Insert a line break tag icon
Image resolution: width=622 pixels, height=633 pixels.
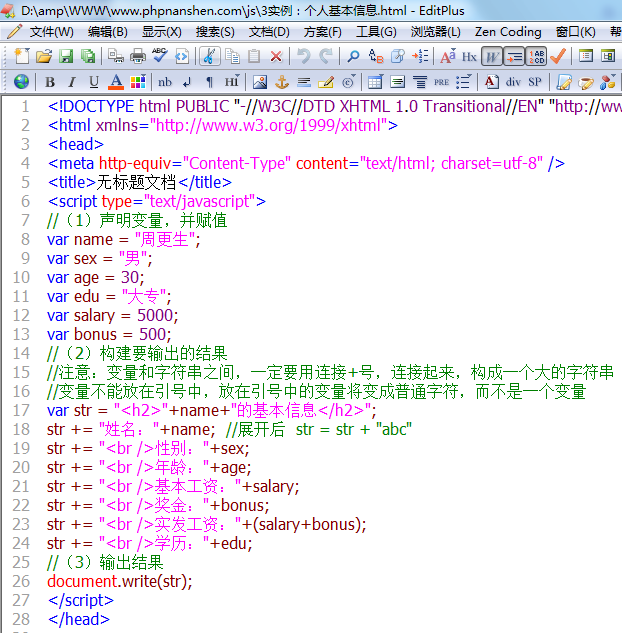tap(187, 82)
